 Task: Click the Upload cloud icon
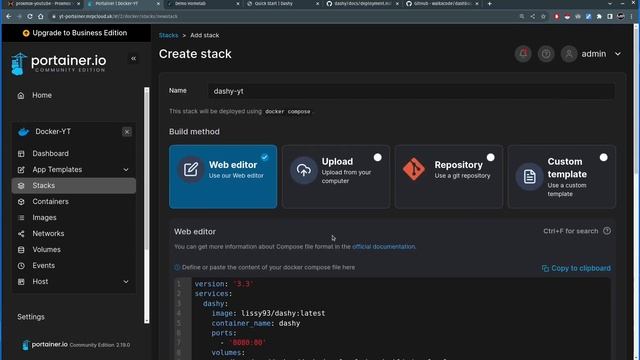[x=303, y=170]
